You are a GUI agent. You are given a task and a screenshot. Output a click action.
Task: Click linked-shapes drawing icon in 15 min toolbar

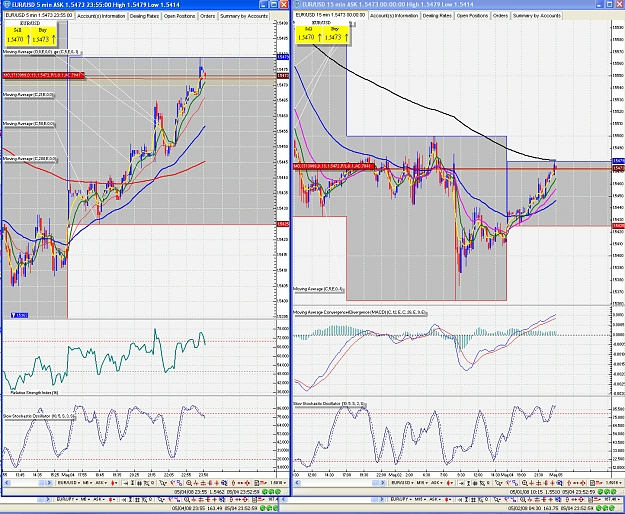click(515, 483)
